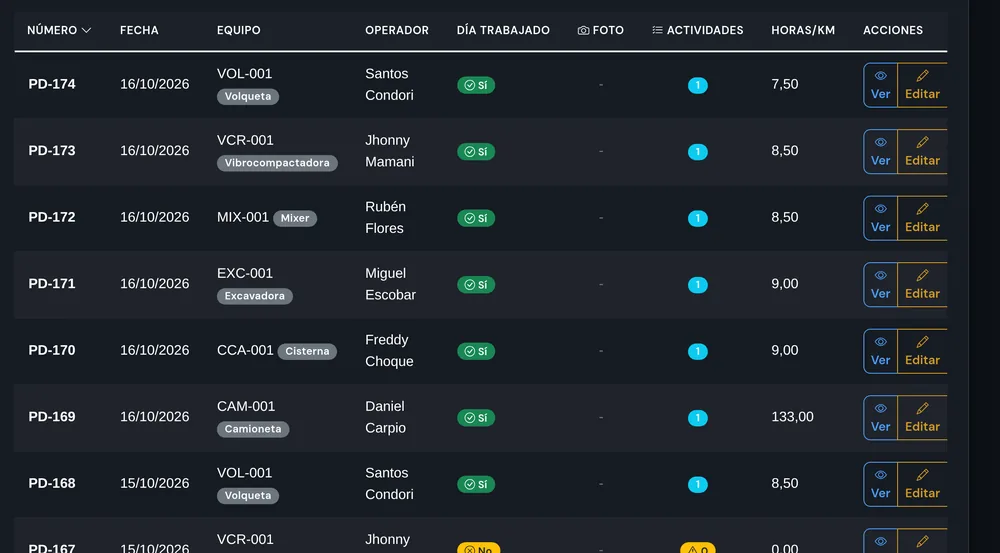
Task: View report PD-172
Action: [880, 218]
